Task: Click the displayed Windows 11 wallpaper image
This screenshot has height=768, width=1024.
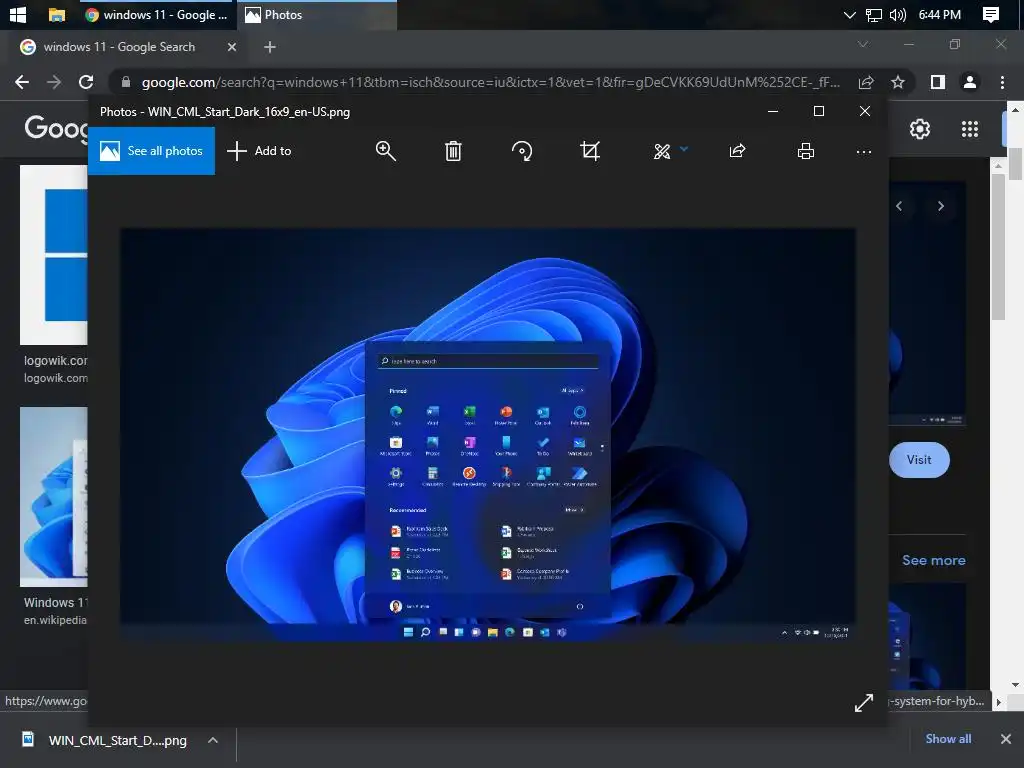Action: [488, 434]
